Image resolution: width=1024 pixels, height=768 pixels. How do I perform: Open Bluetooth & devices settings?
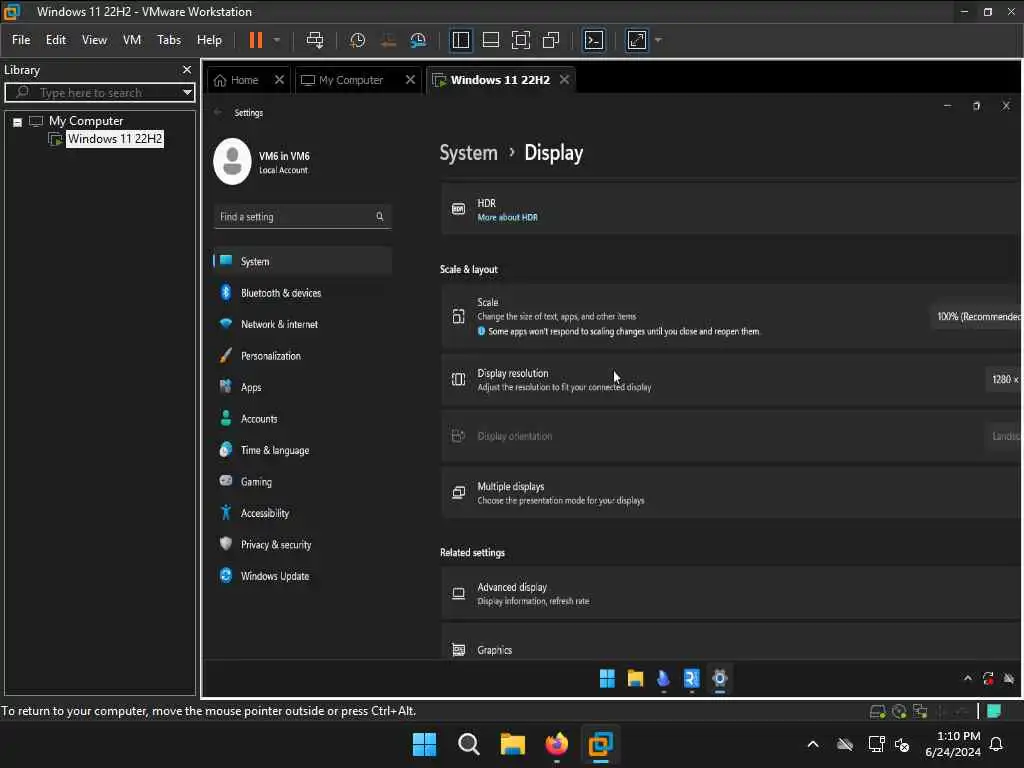[302, 293]
